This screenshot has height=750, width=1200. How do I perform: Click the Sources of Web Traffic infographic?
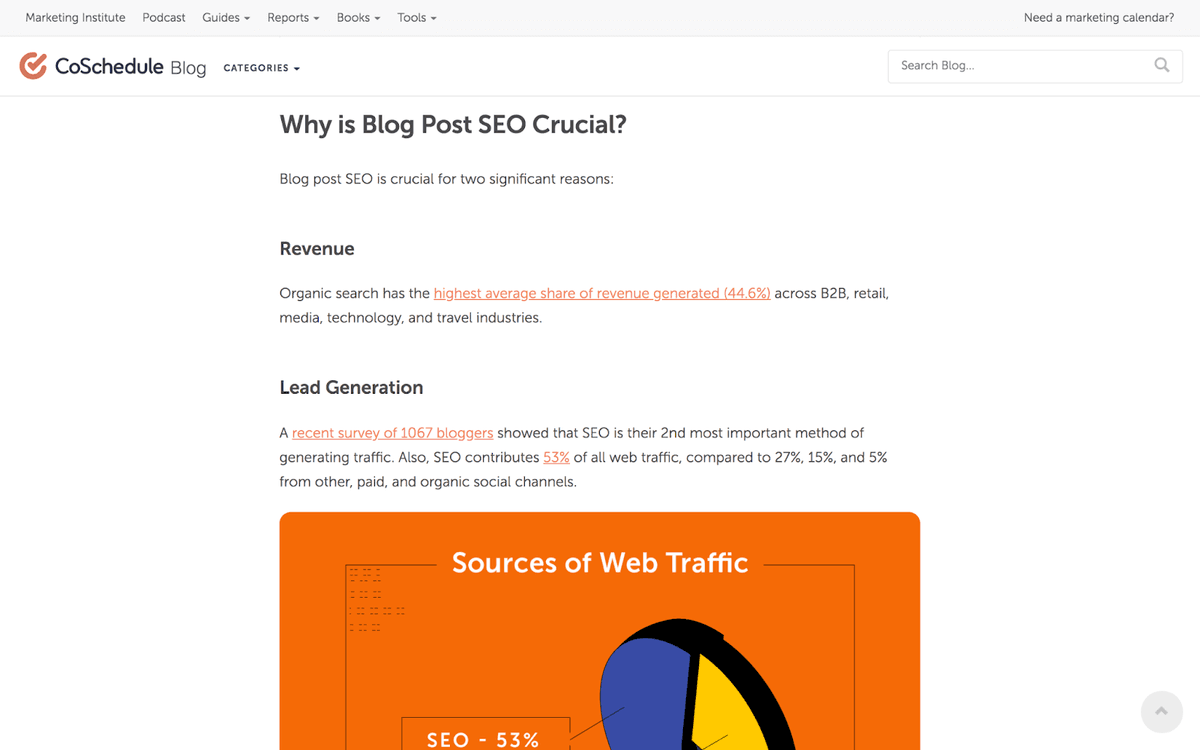[599, 630]
